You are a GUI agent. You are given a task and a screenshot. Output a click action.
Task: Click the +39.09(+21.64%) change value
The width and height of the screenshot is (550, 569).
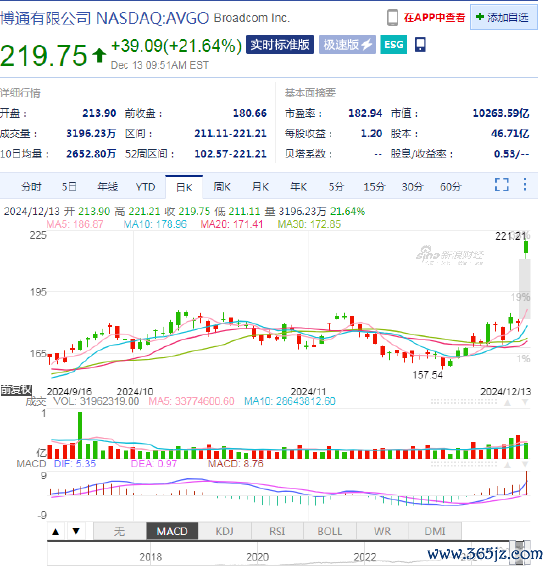click(176, 46)
